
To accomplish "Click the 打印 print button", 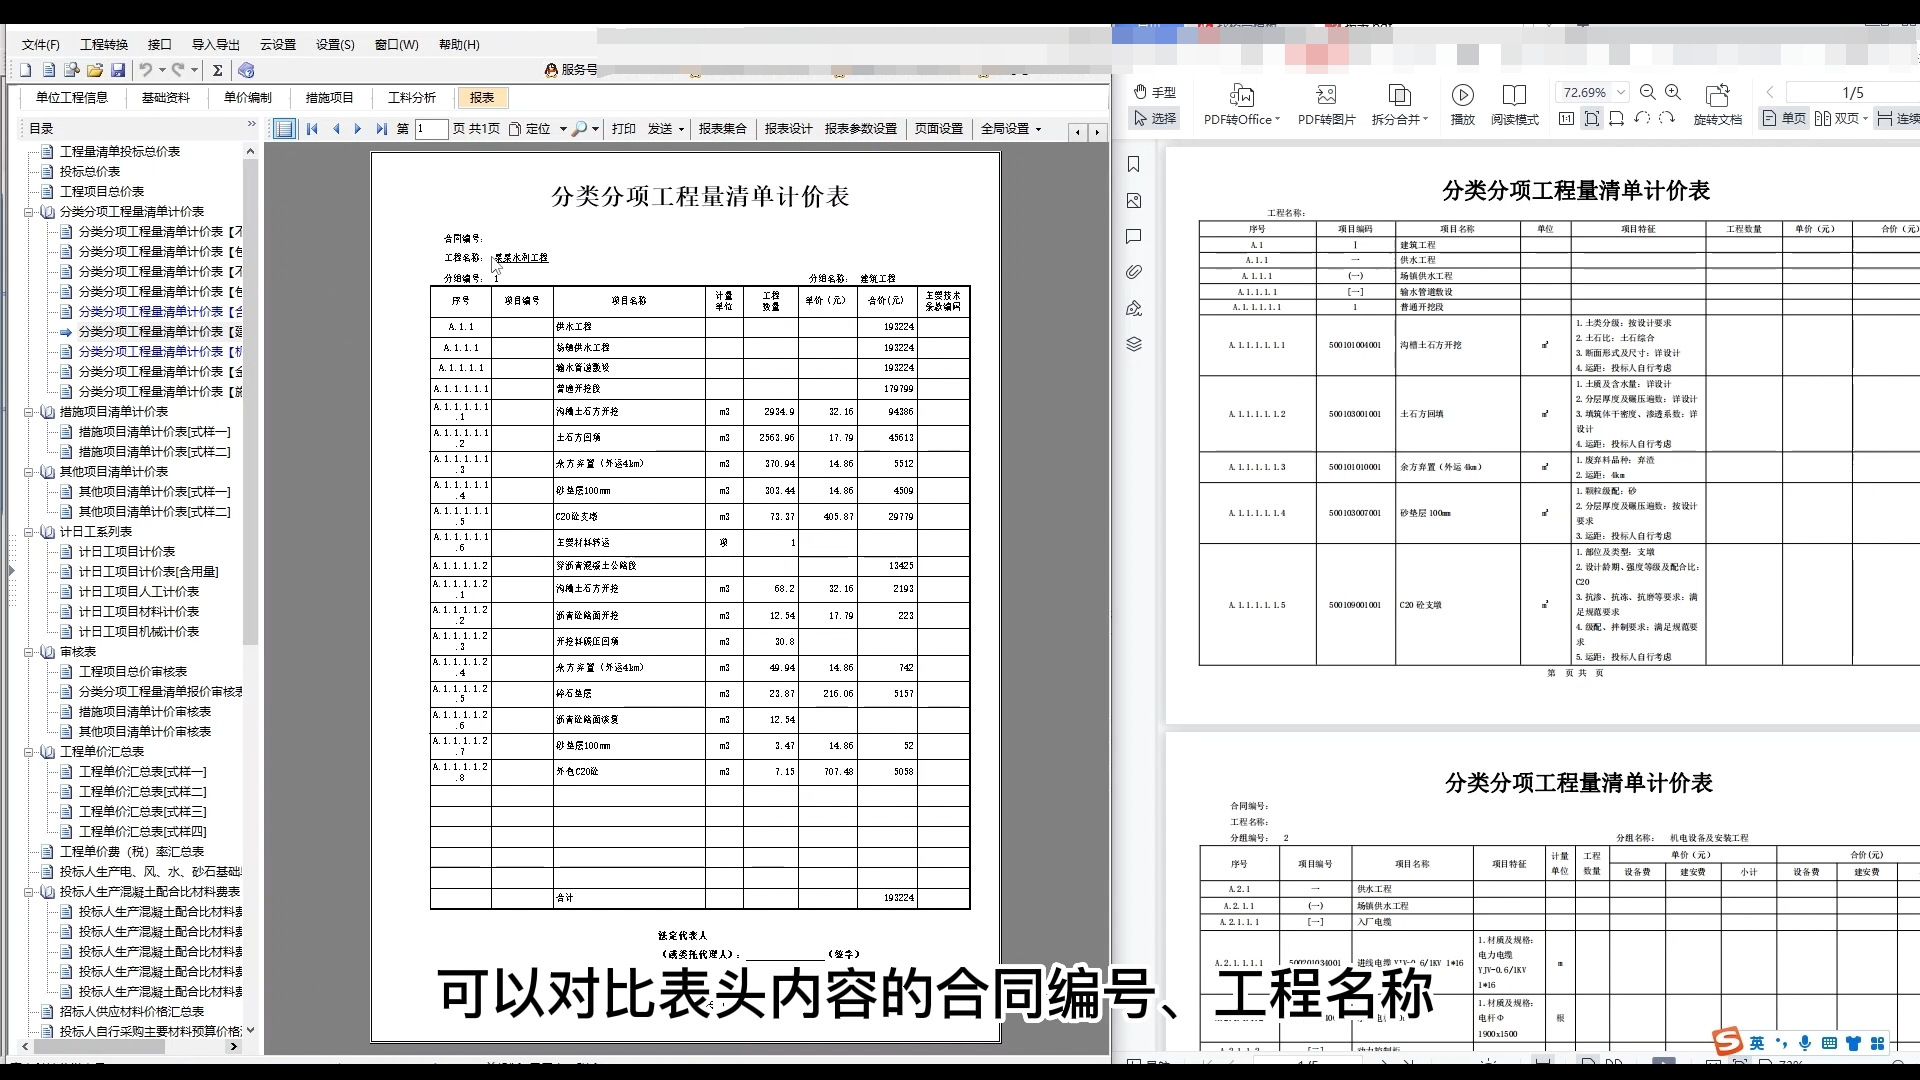I will click(624, 129).
